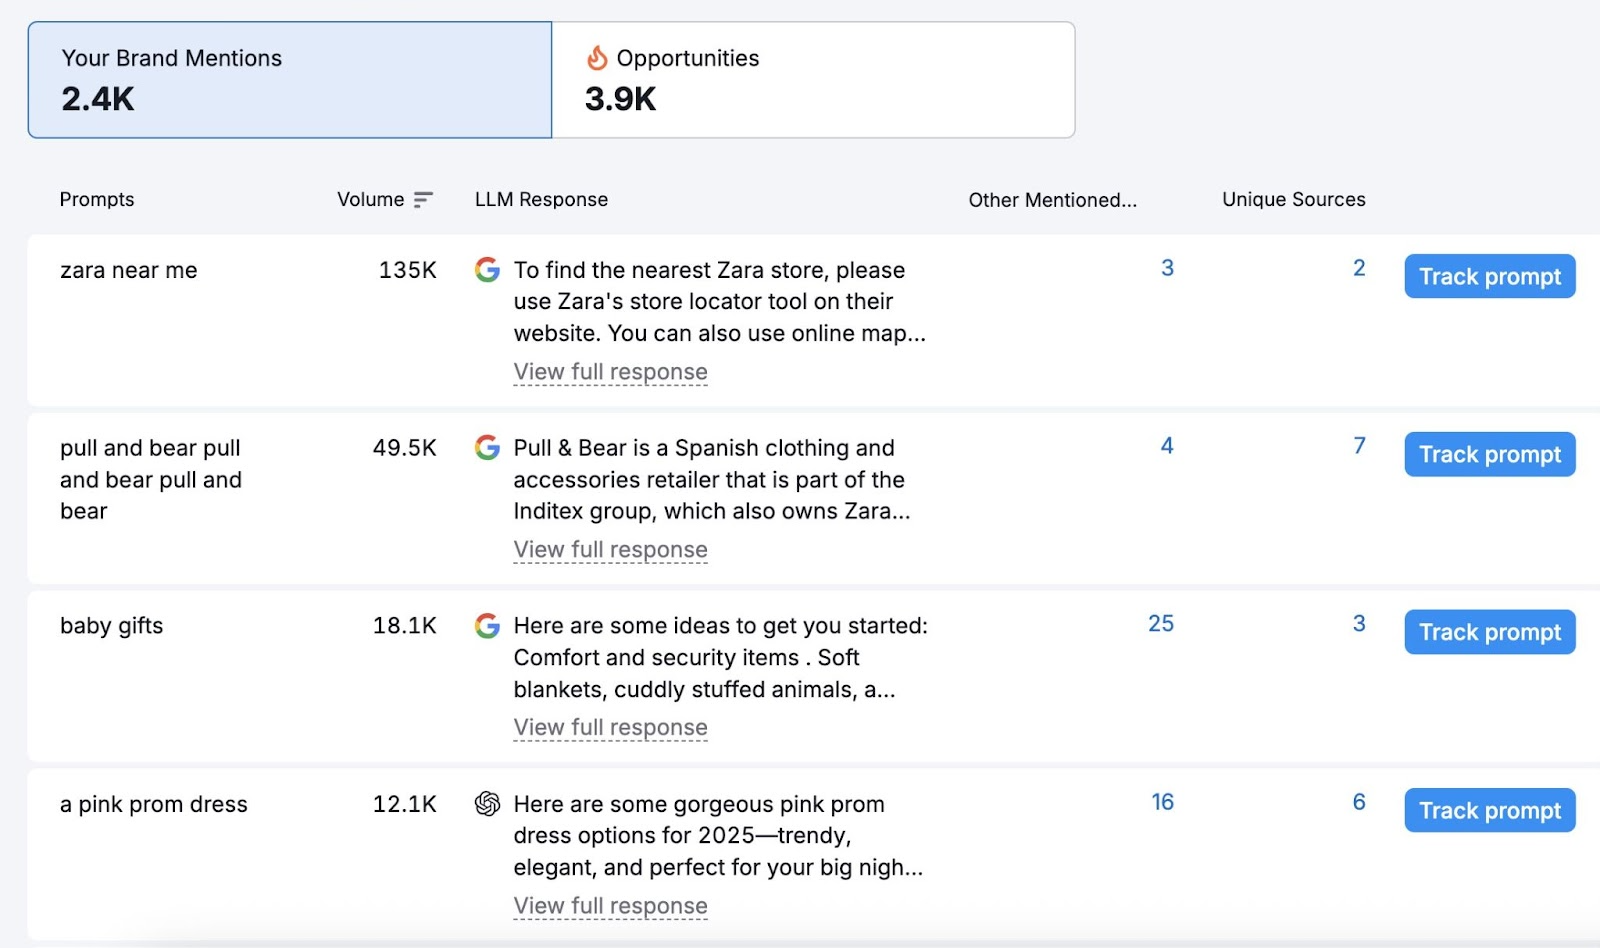
Task: Click the Other Mentioned column header
Action: pos(1052,199)
